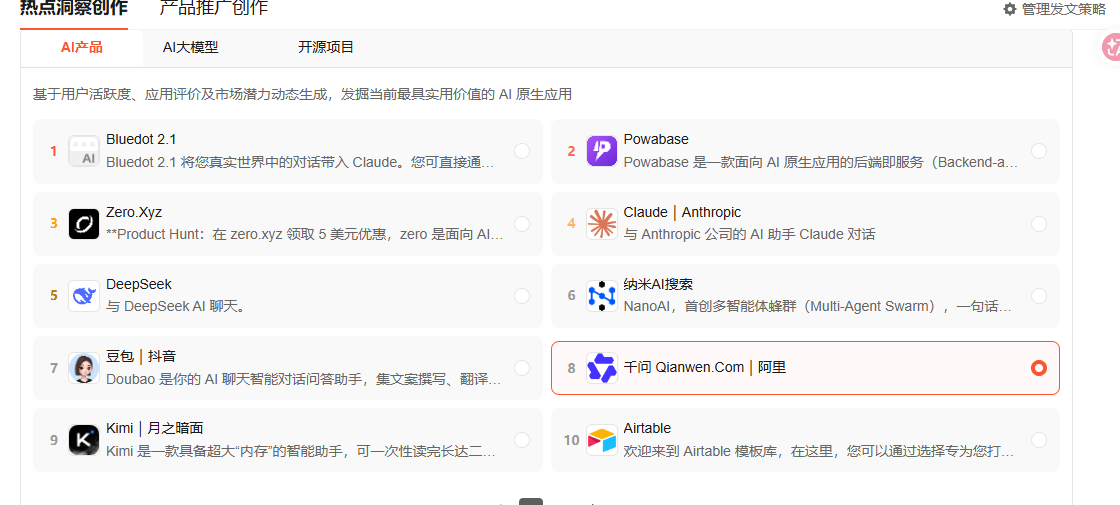Click the 纳米AI搜索 title text
Viewport: 1120px width, 505px height.
click(x=658, y=284)
